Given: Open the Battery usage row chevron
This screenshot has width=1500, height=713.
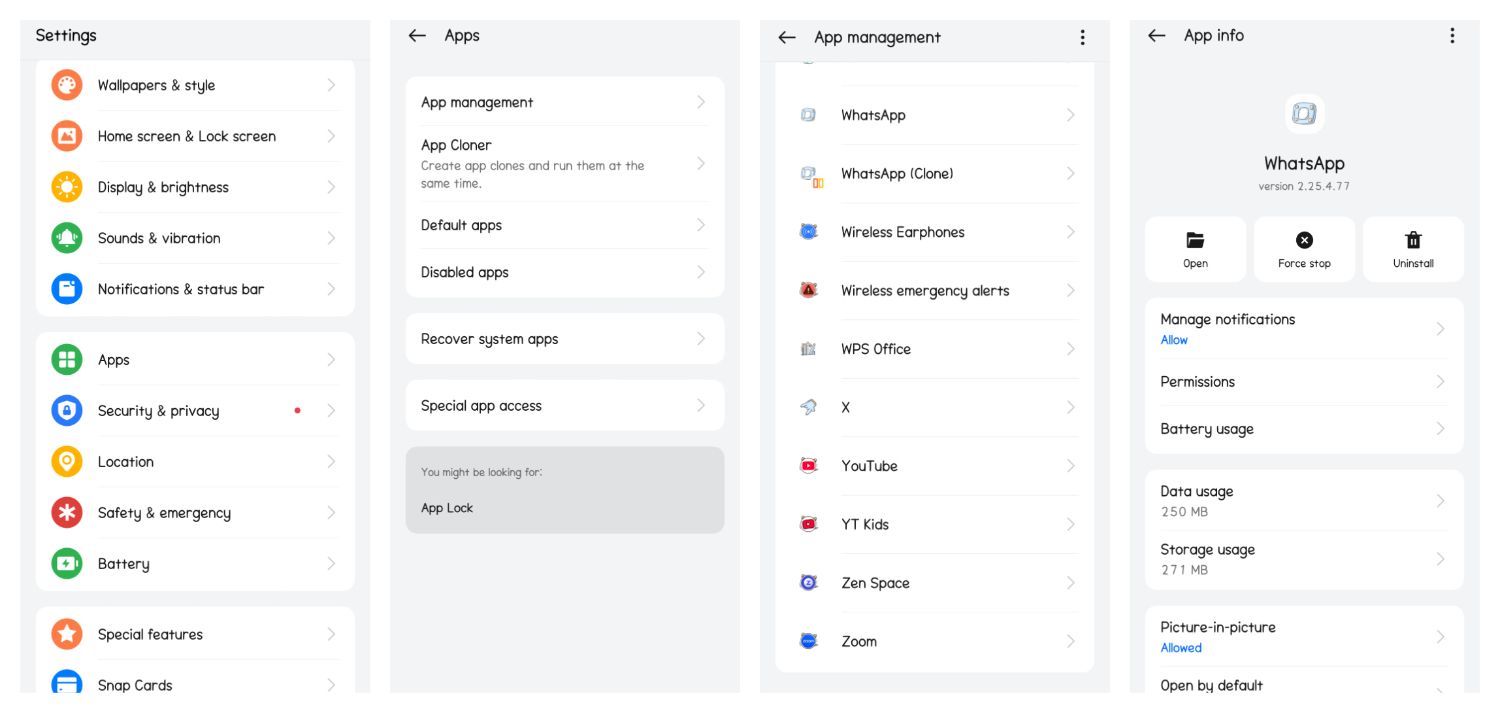Looking at the screenshot, I should (1440, 429).
